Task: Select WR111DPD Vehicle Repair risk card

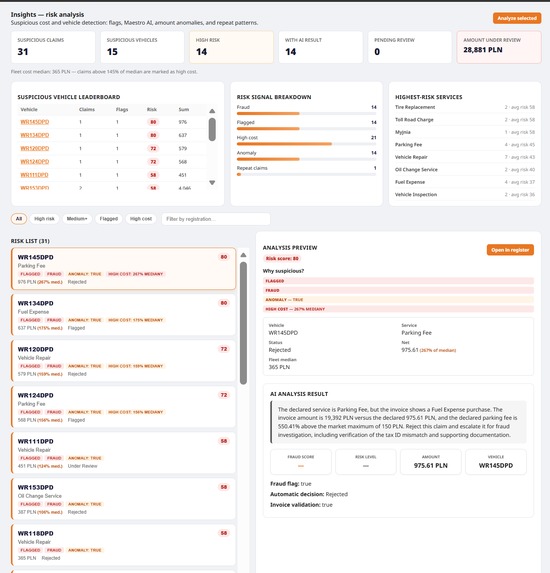Action: (124, 453)
